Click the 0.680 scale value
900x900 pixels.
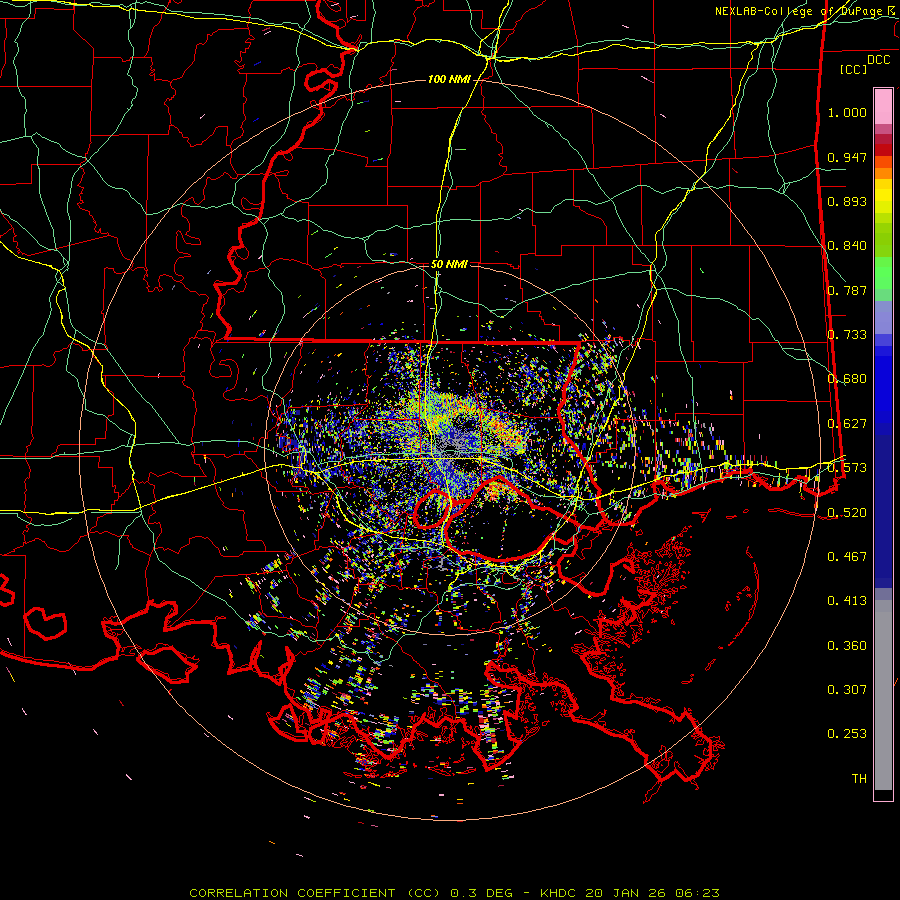pos(847,379)
